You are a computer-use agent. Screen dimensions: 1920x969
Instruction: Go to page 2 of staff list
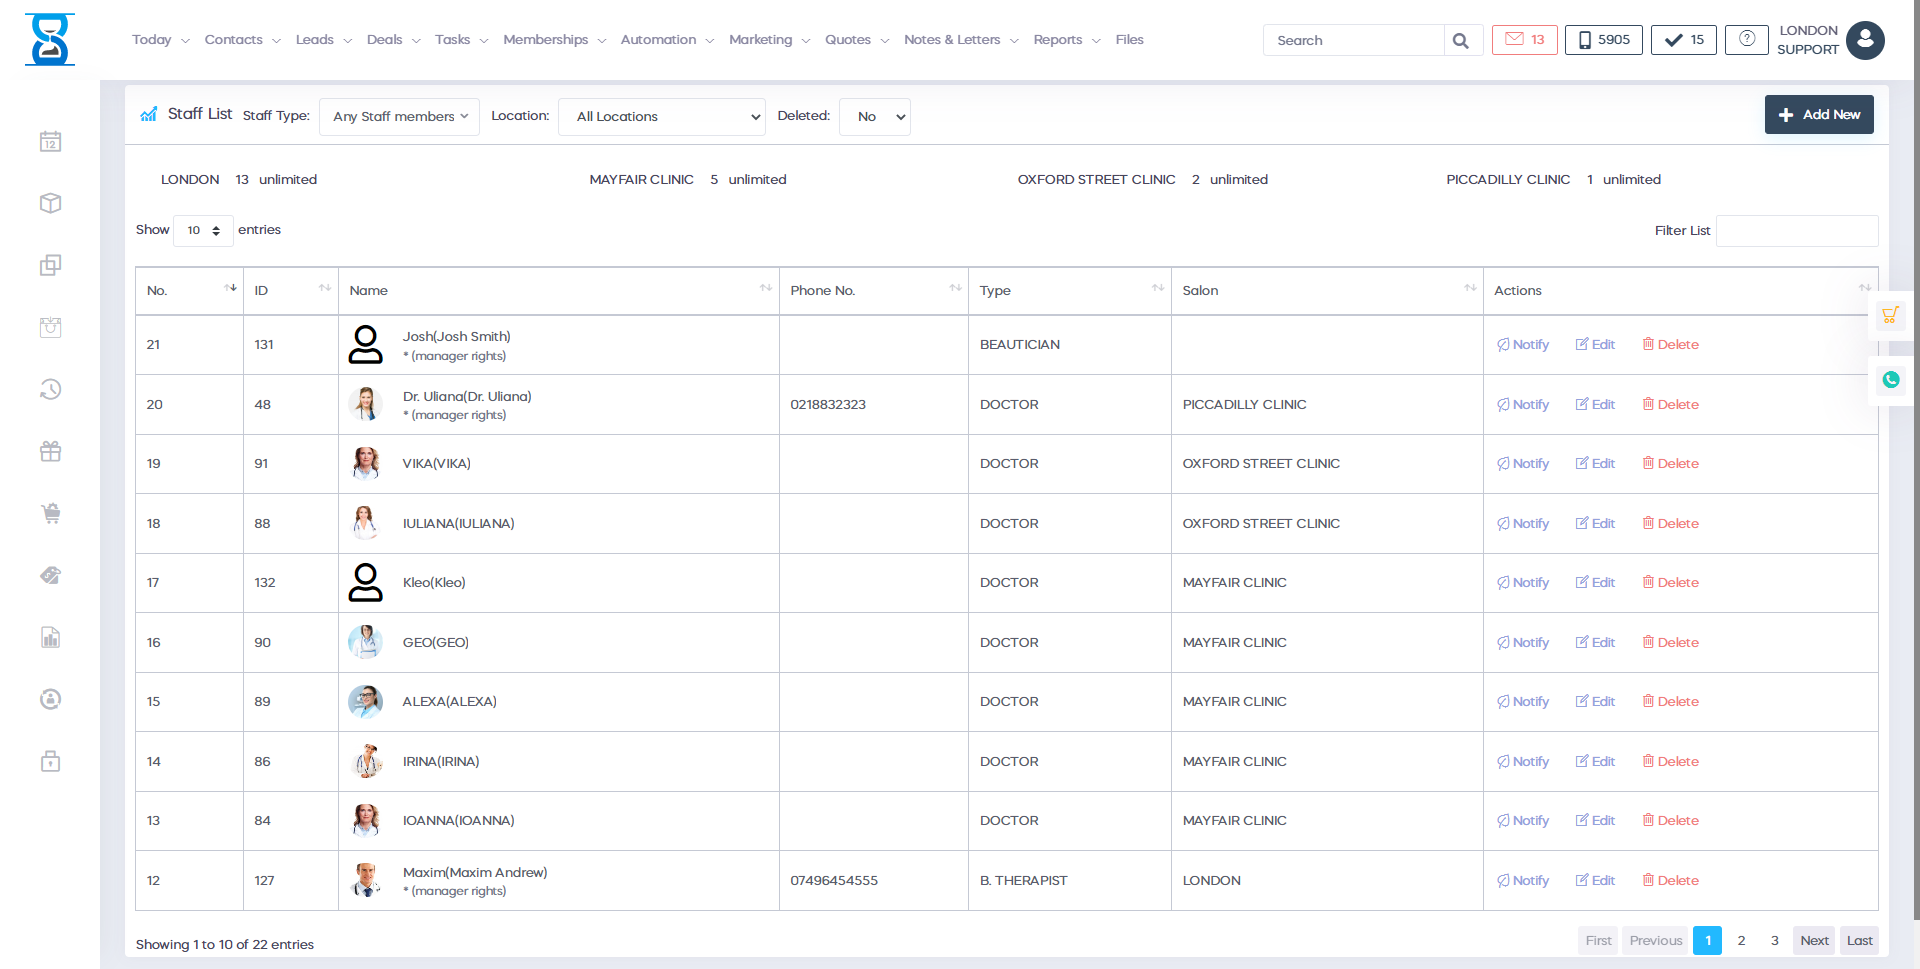tap(1741, 941)
